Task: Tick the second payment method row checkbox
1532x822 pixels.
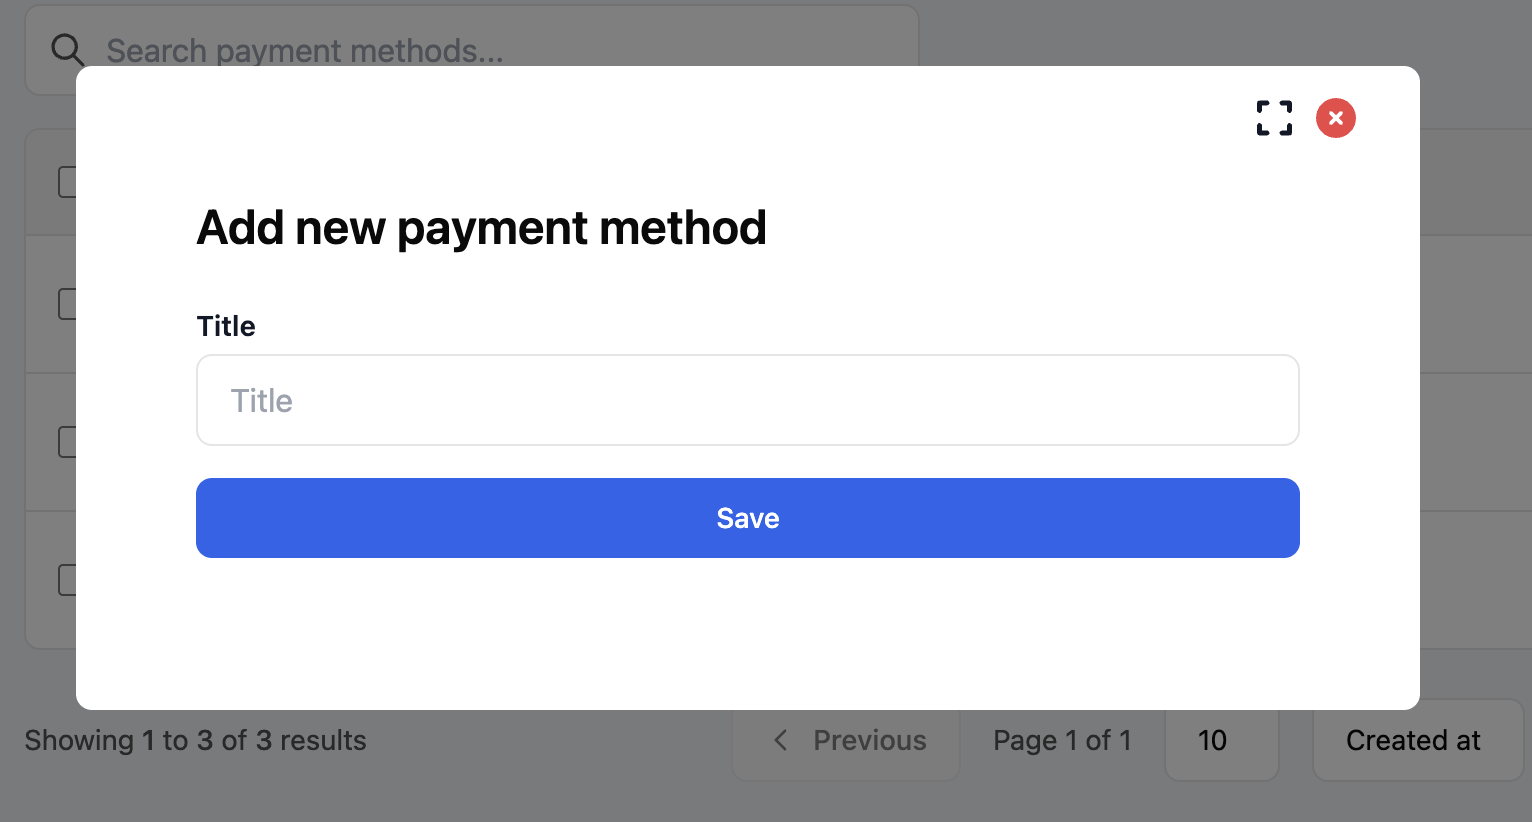Action: point(67,442)
